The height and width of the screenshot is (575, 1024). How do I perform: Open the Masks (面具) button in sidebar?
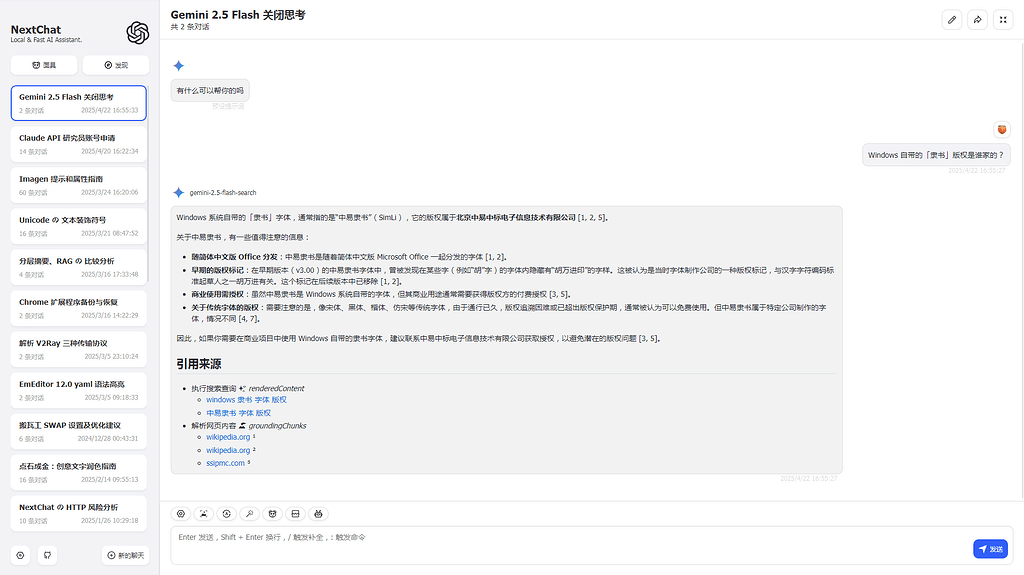coord(44,65)
